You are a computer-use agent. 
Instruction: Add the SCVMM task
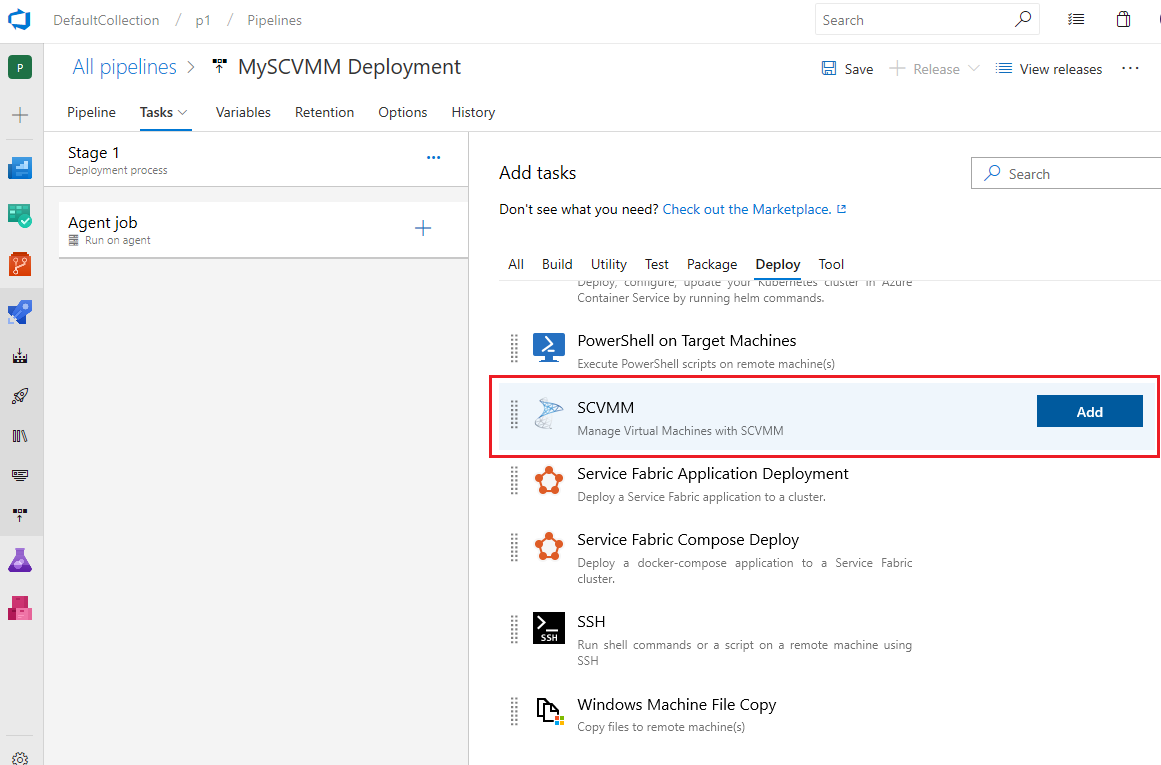(1089, 412)
